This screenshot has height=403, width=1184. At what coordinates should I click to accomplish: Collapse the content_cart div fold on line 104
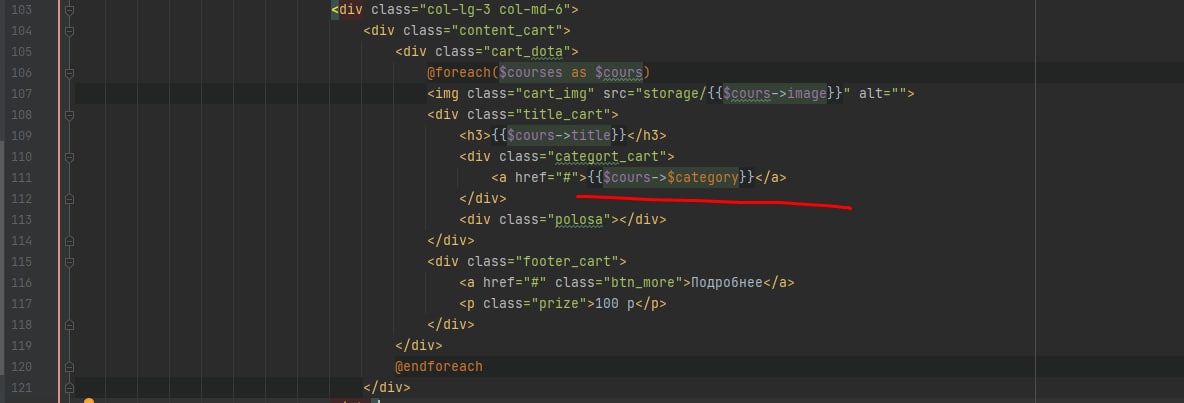pos(69,32)
